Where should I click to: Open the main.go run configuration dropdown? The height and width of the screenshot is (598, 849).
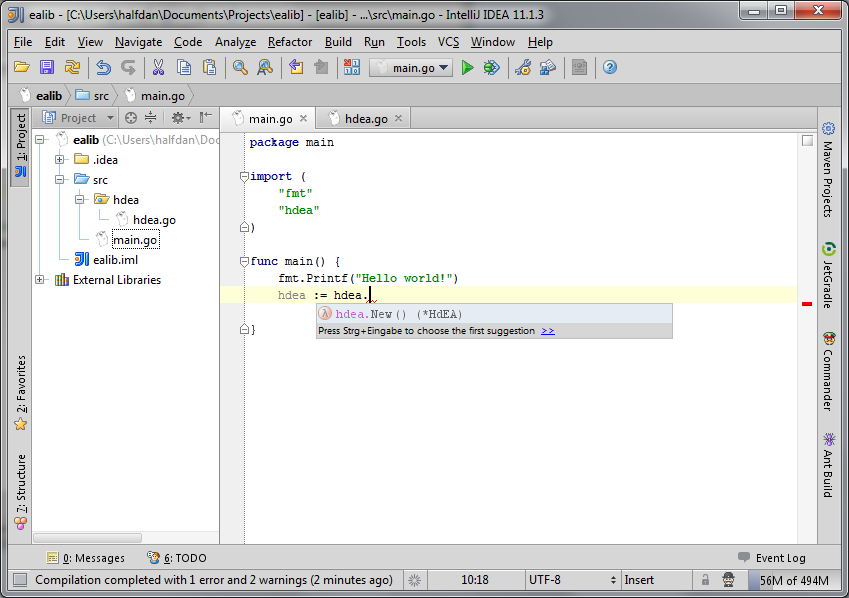(411, 68)
